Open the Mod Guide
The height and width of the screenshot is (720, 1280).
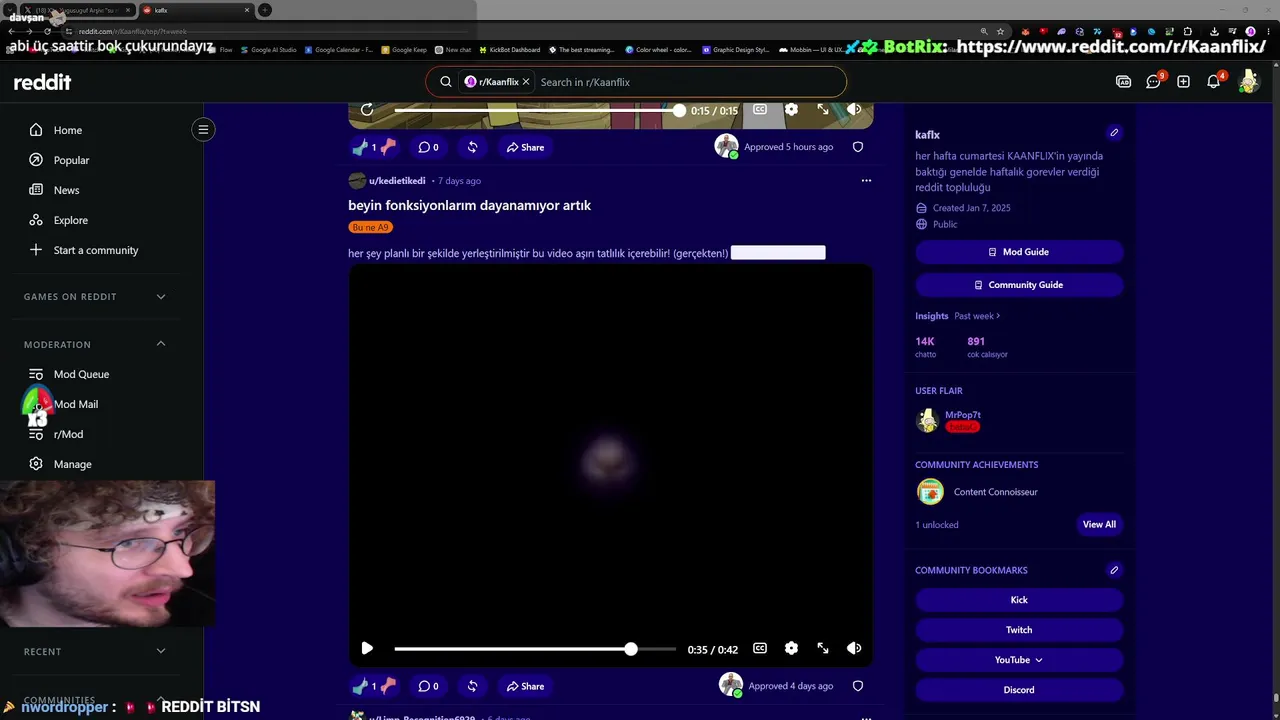(x=1019, y=252)
